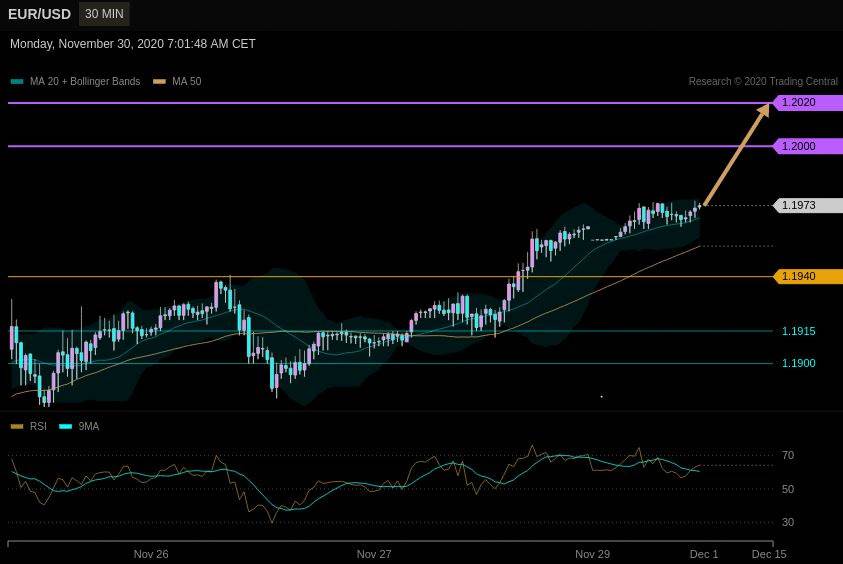843x564 pixels.
Task: Click the 1.2020 resistance price tag
Action: click(808, 102)
